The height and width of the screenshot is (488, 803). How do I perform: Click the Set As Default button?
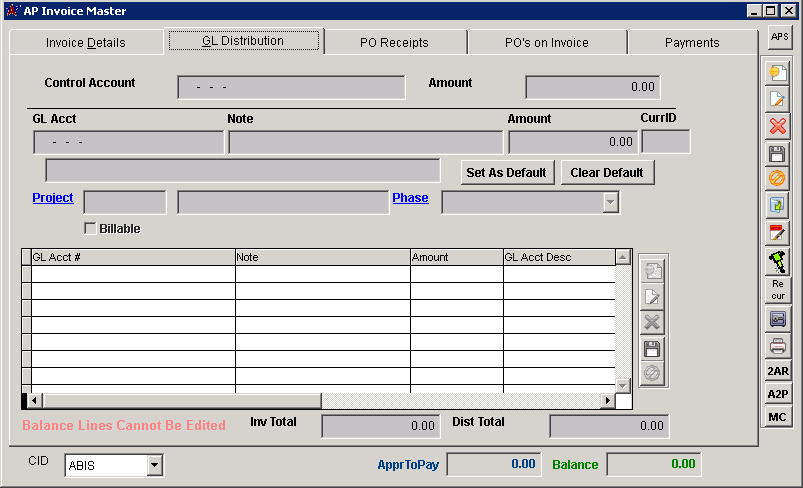coord(507,172)
